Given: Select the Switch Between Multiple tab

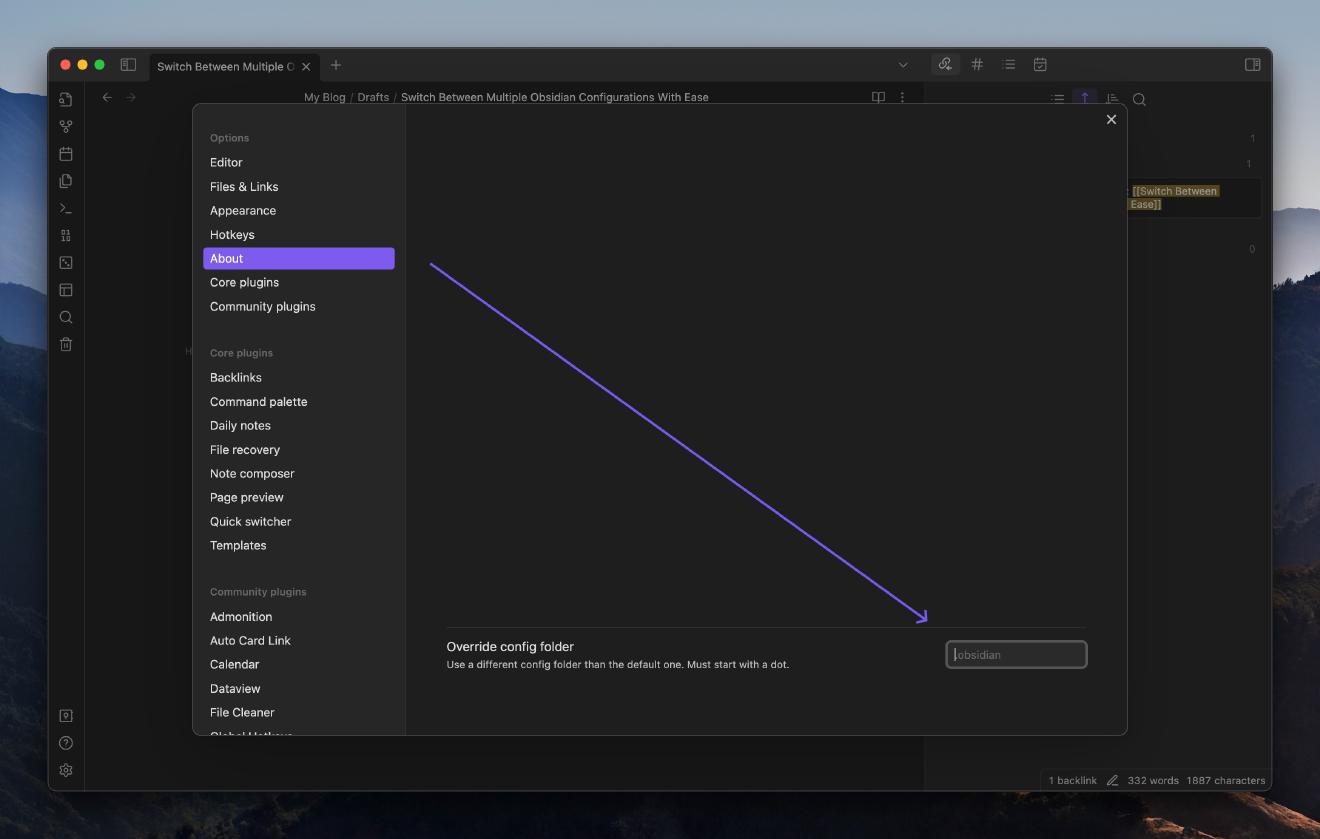Looking at the screenshot, I should pos(226,67).
